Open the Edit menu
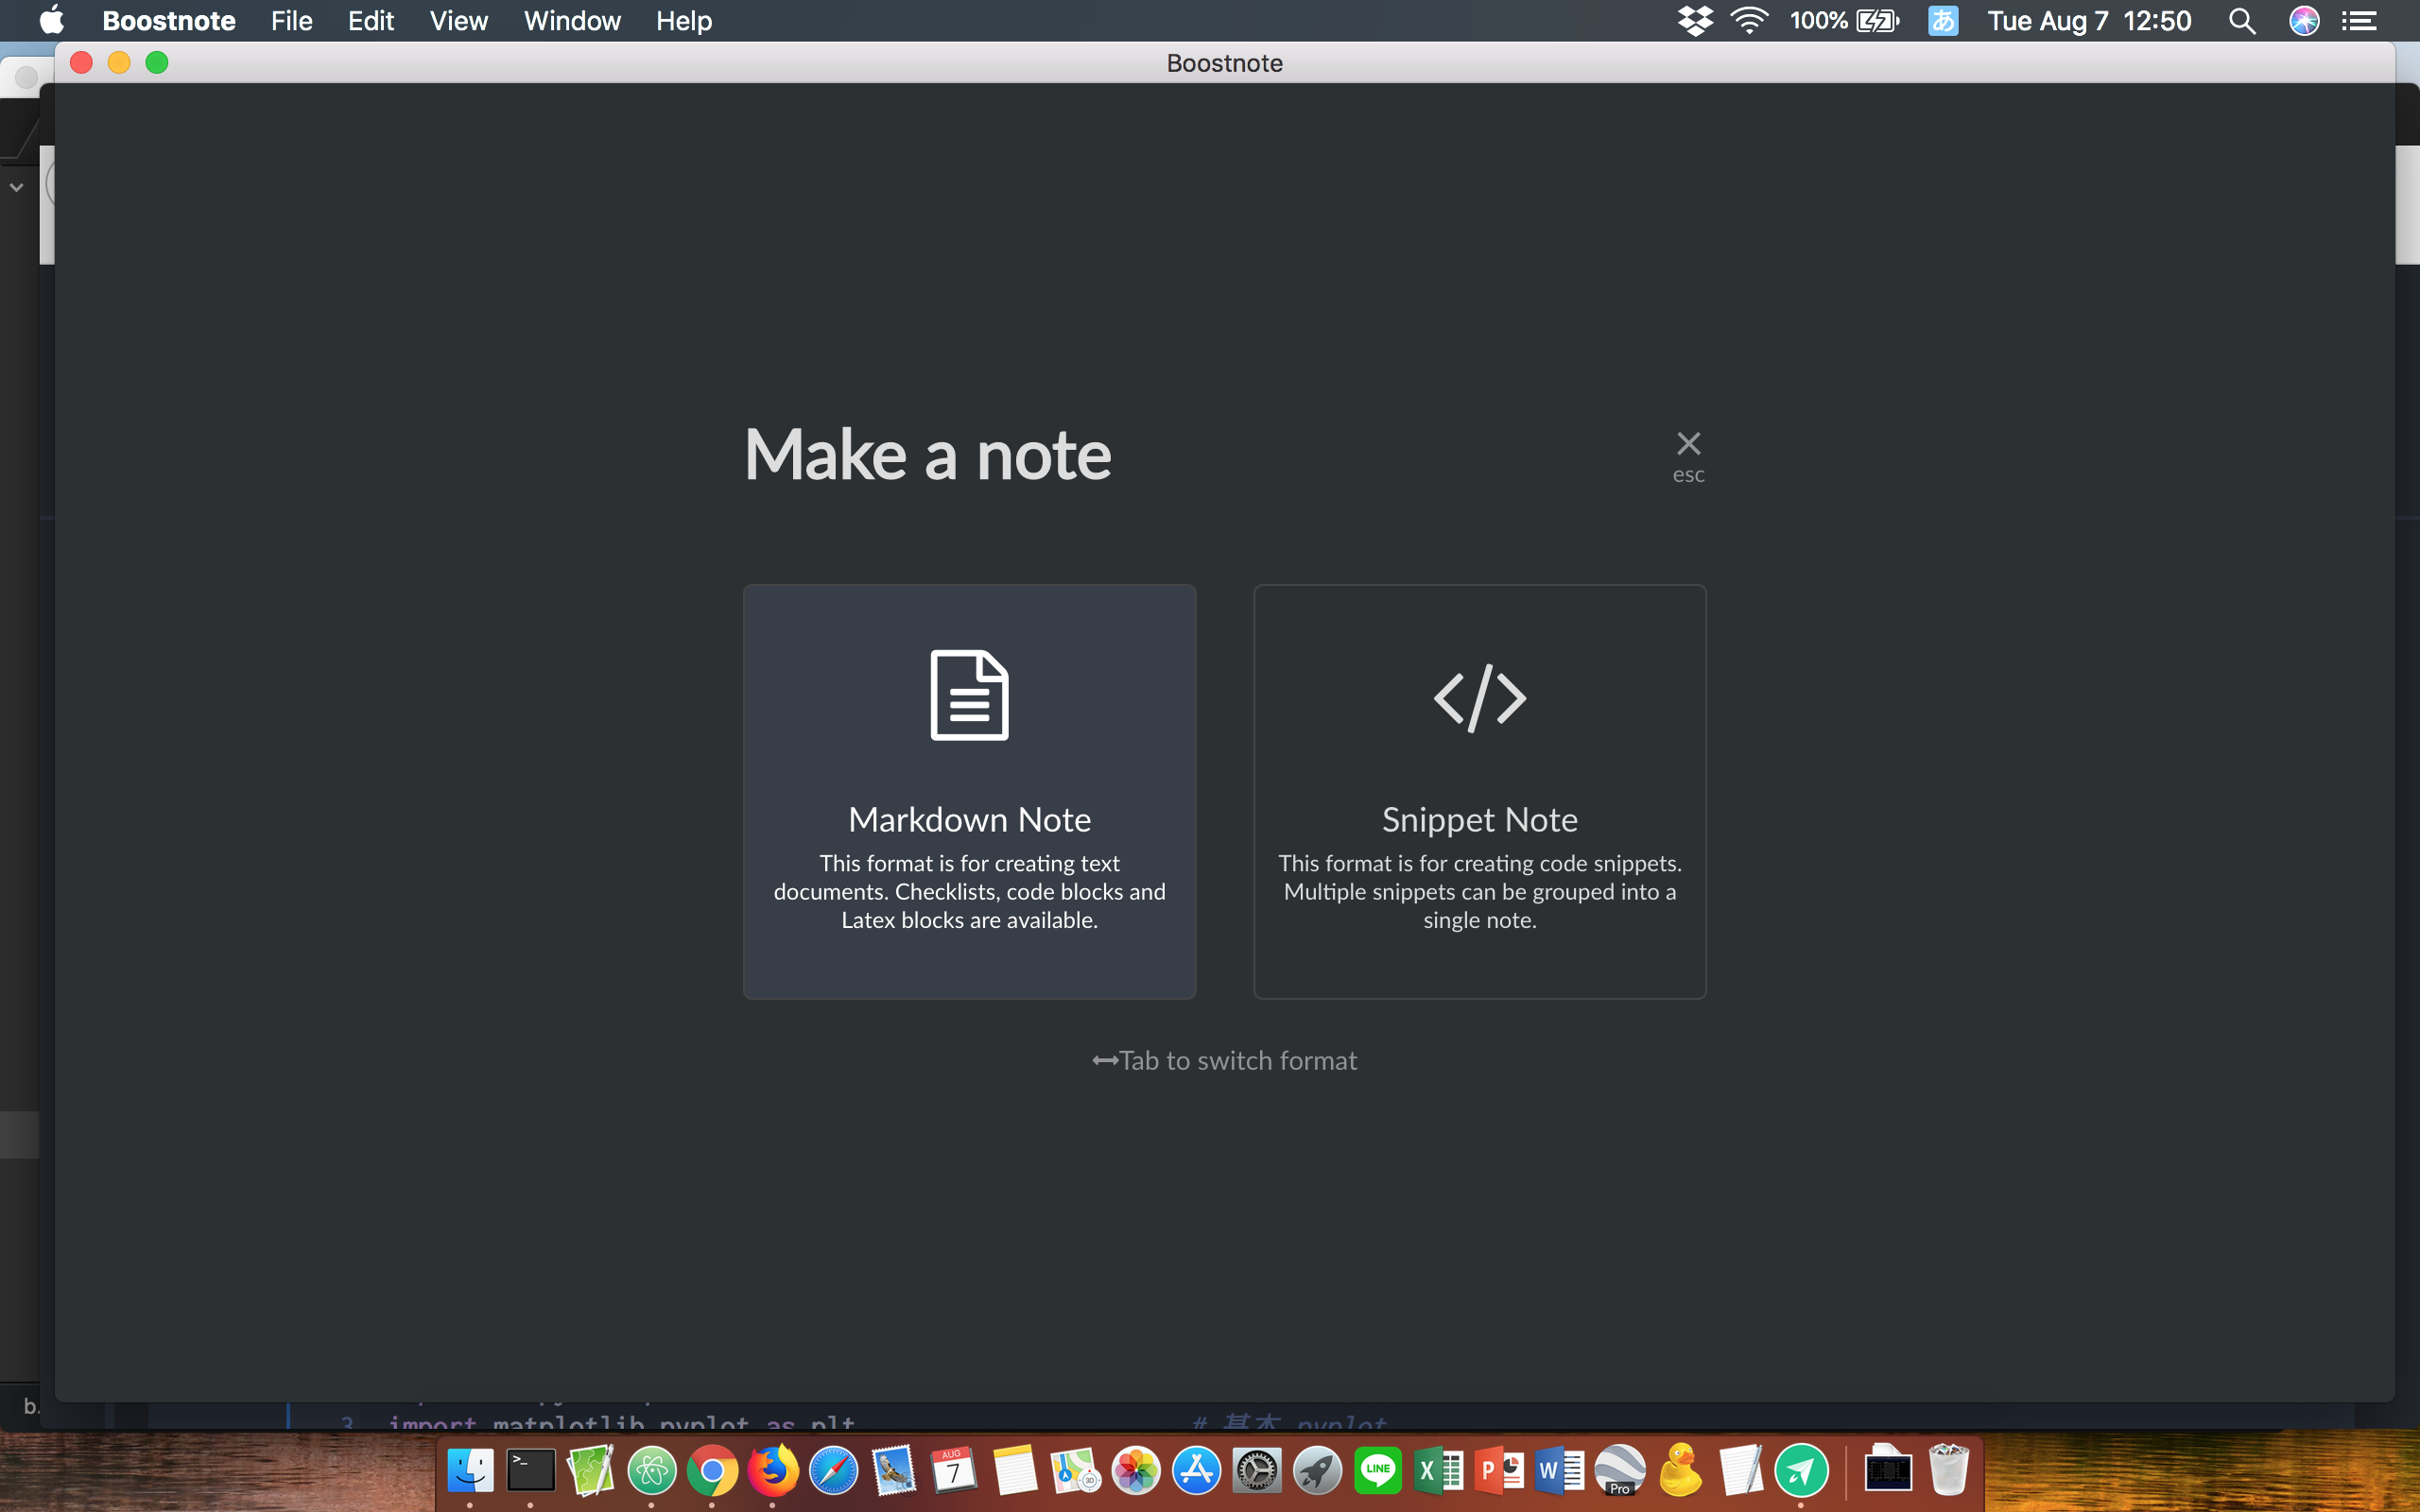Viewport: 2420px width, 1512px height. click(x=370, y=21)
